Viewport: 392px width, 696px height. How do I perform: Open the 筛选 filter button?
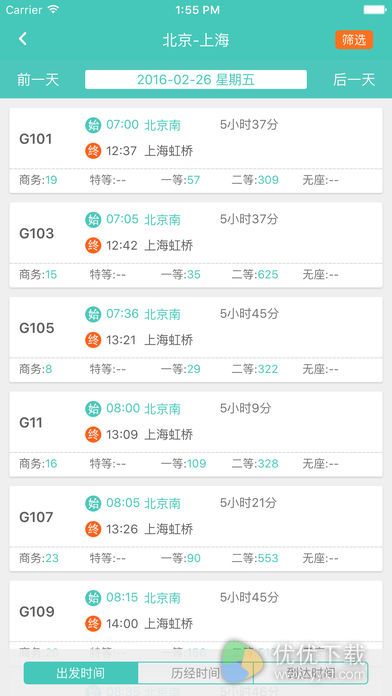(x=354, y=40)
